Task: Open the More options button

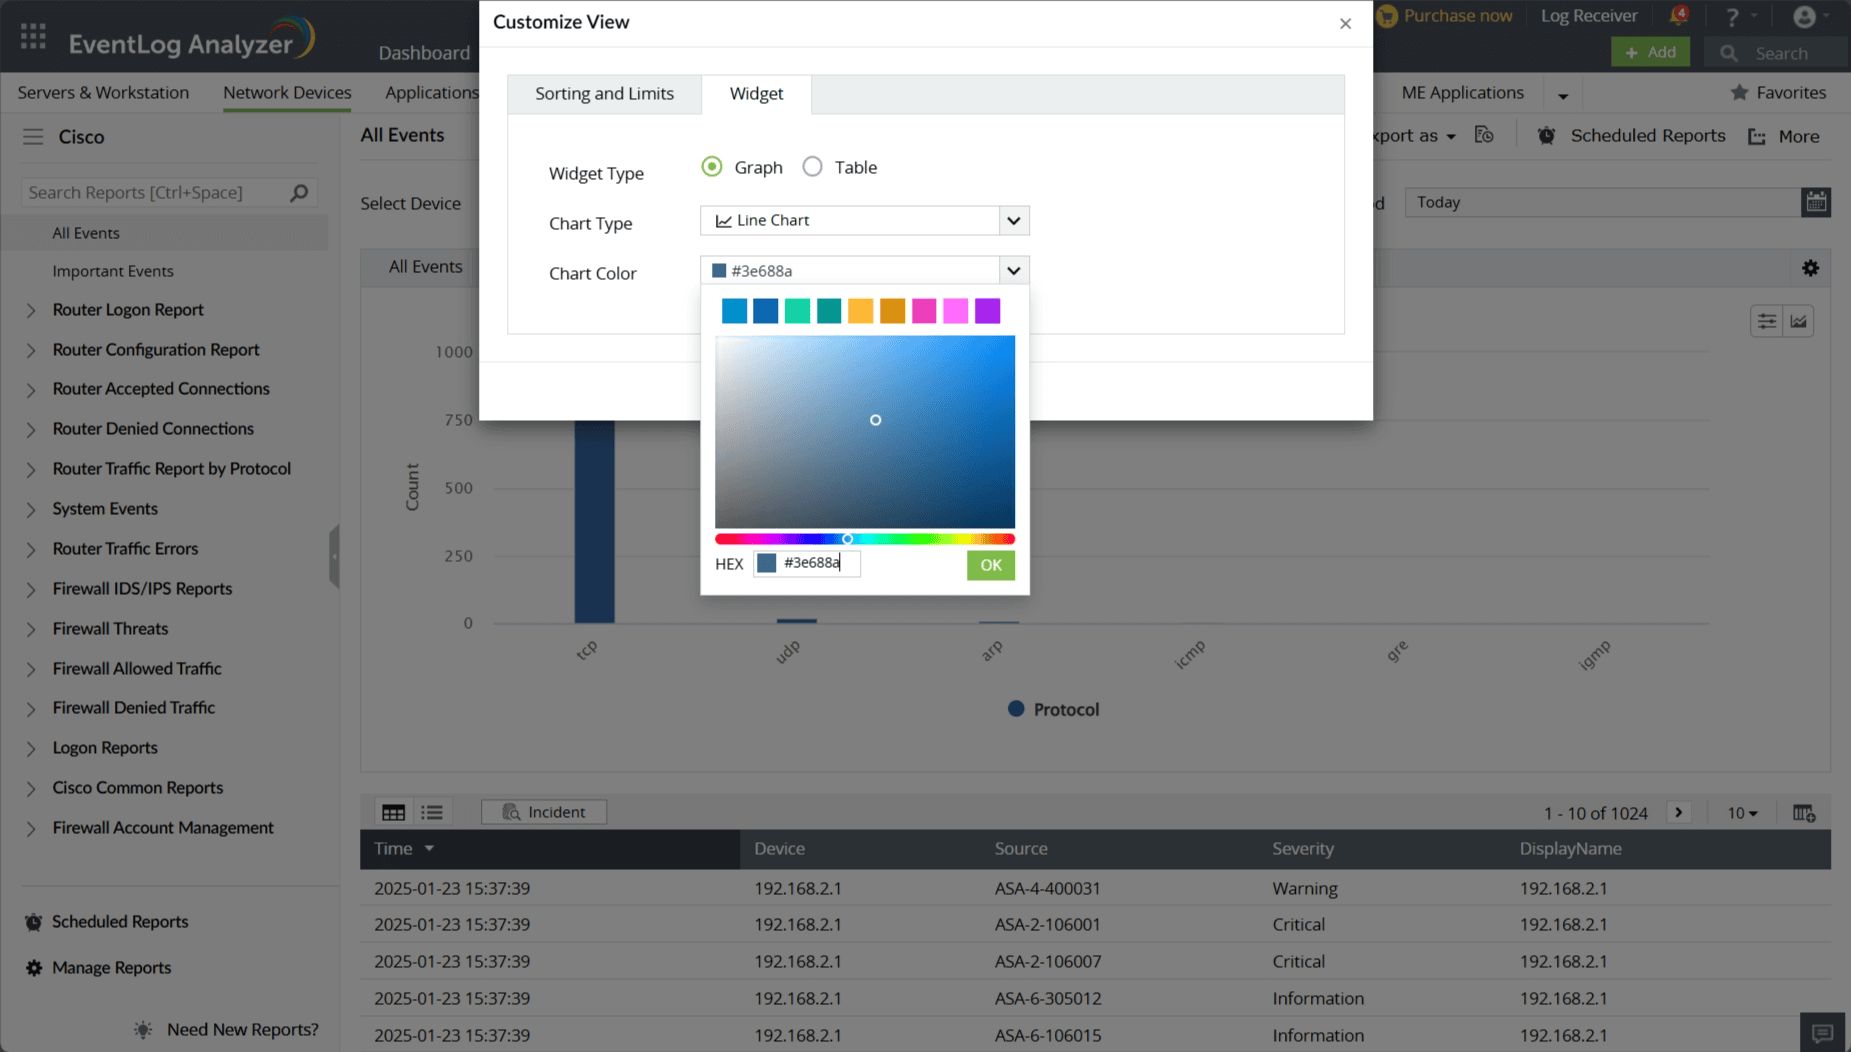Action: 1784,136
